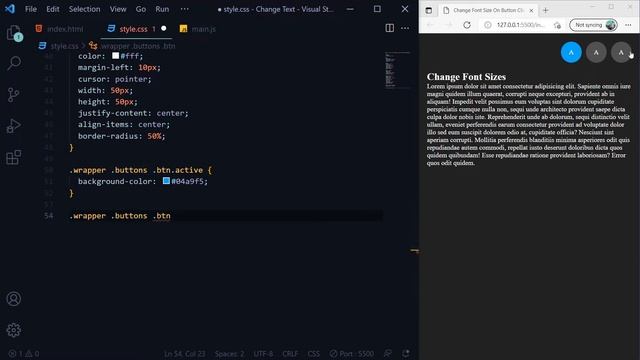The width and height of the screenshot is (640, 360).
Task: Click the cursor: pointer line
Action: 115,79
